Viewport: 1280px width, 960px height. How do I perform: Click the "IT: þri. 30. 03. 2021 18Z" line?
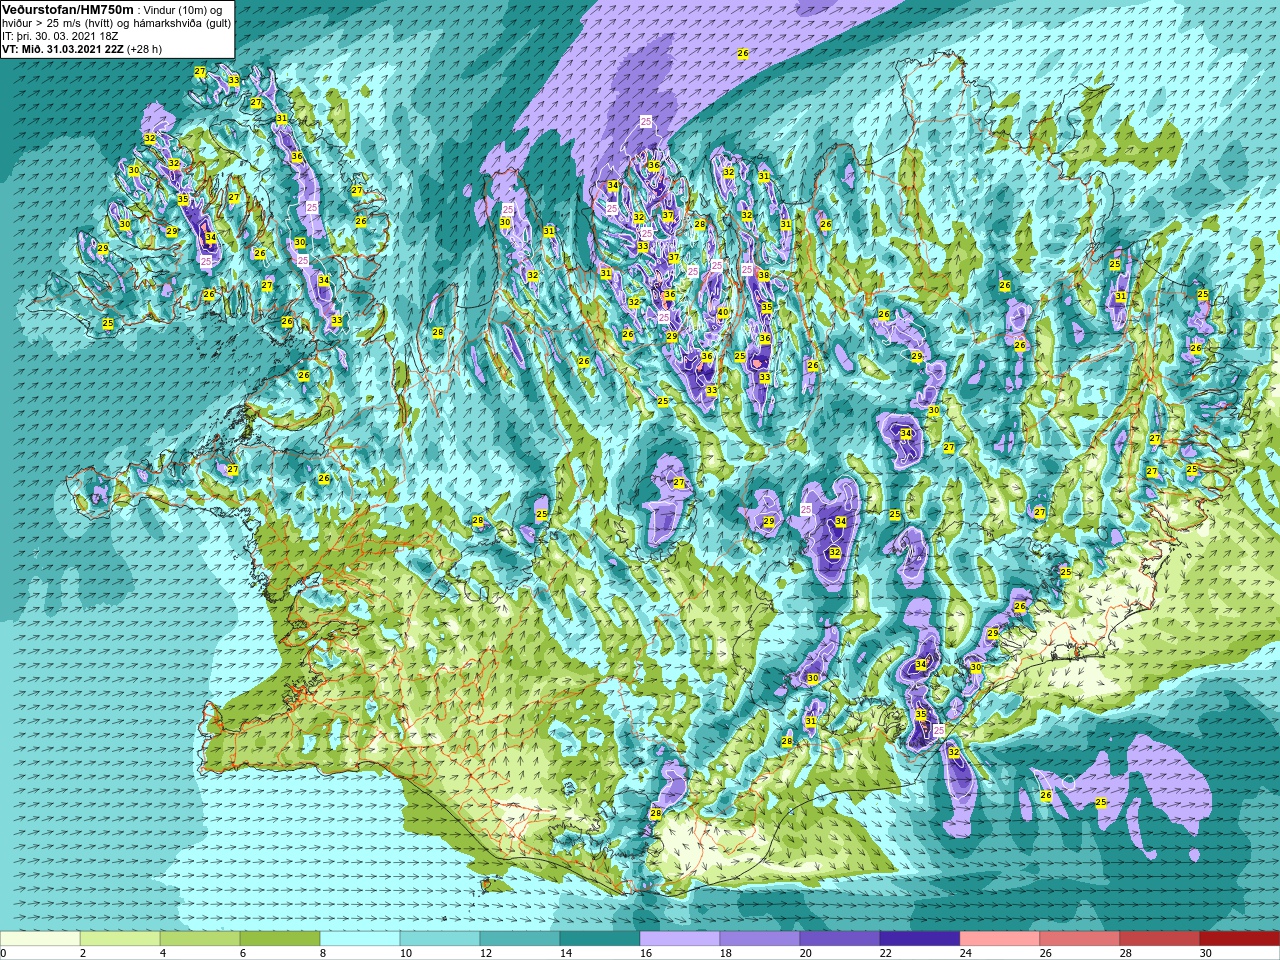[x=60, y=35]
